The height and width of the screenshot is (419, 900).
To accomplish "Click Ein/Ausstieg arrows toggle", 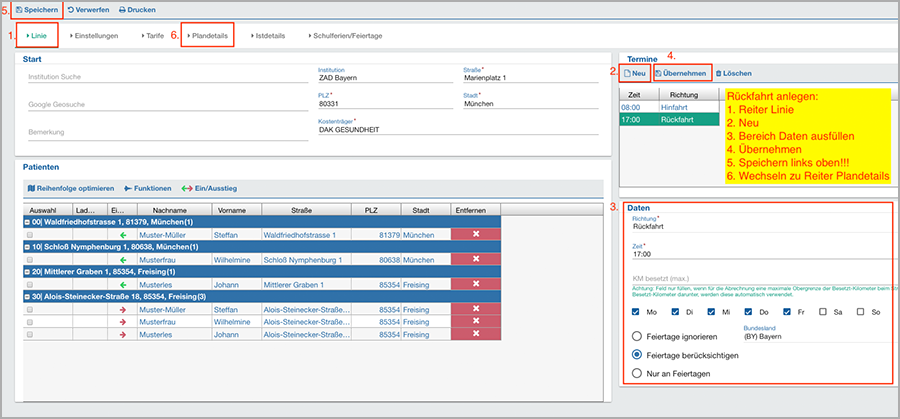I will pos(210,188).
